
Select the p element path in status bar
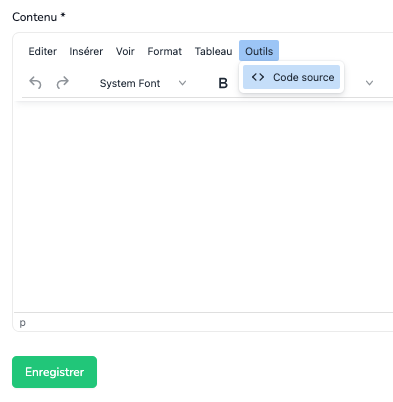click(x=22, y=323)
